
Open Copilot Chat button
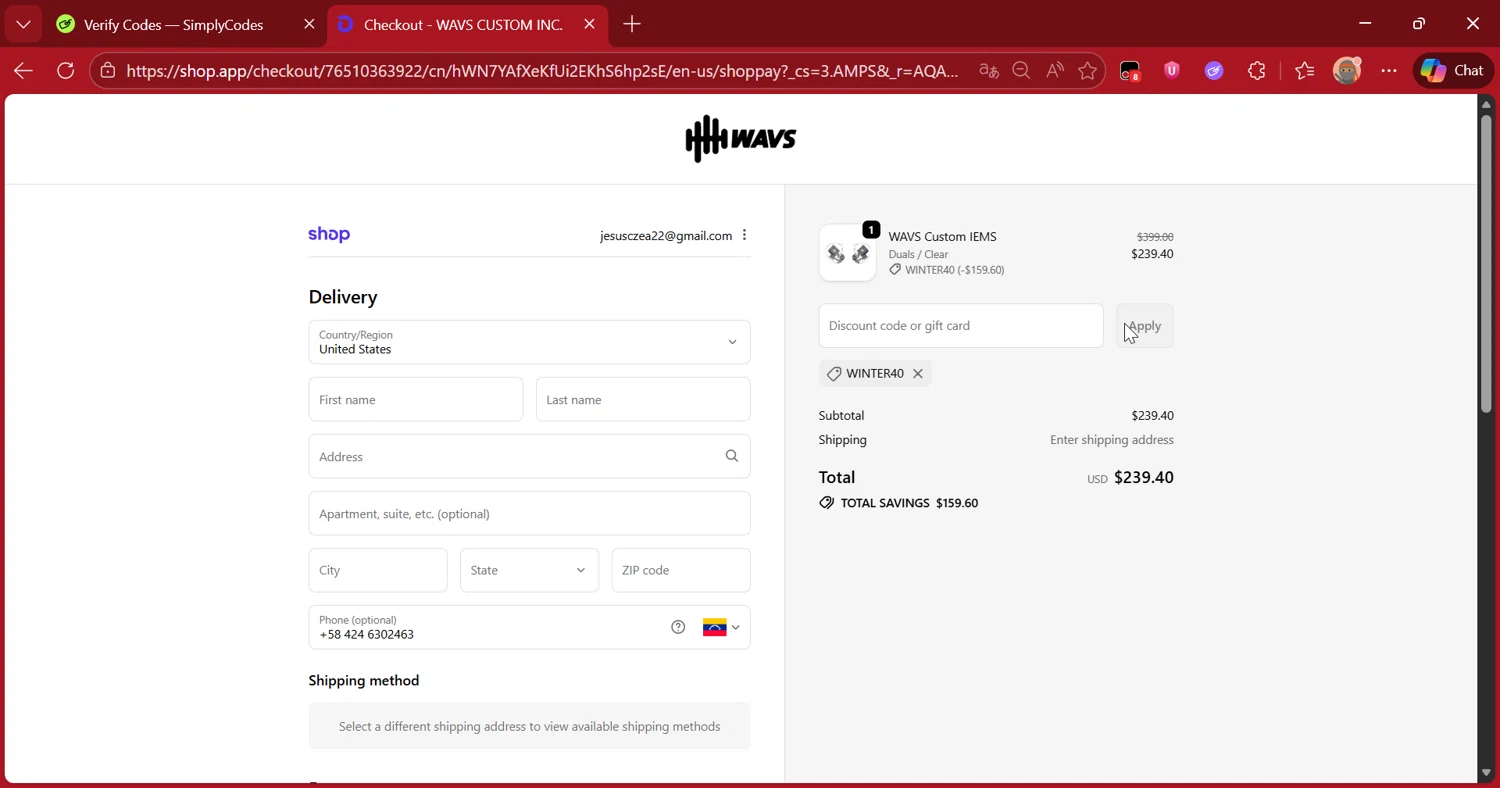click(x=1453, y=70)
